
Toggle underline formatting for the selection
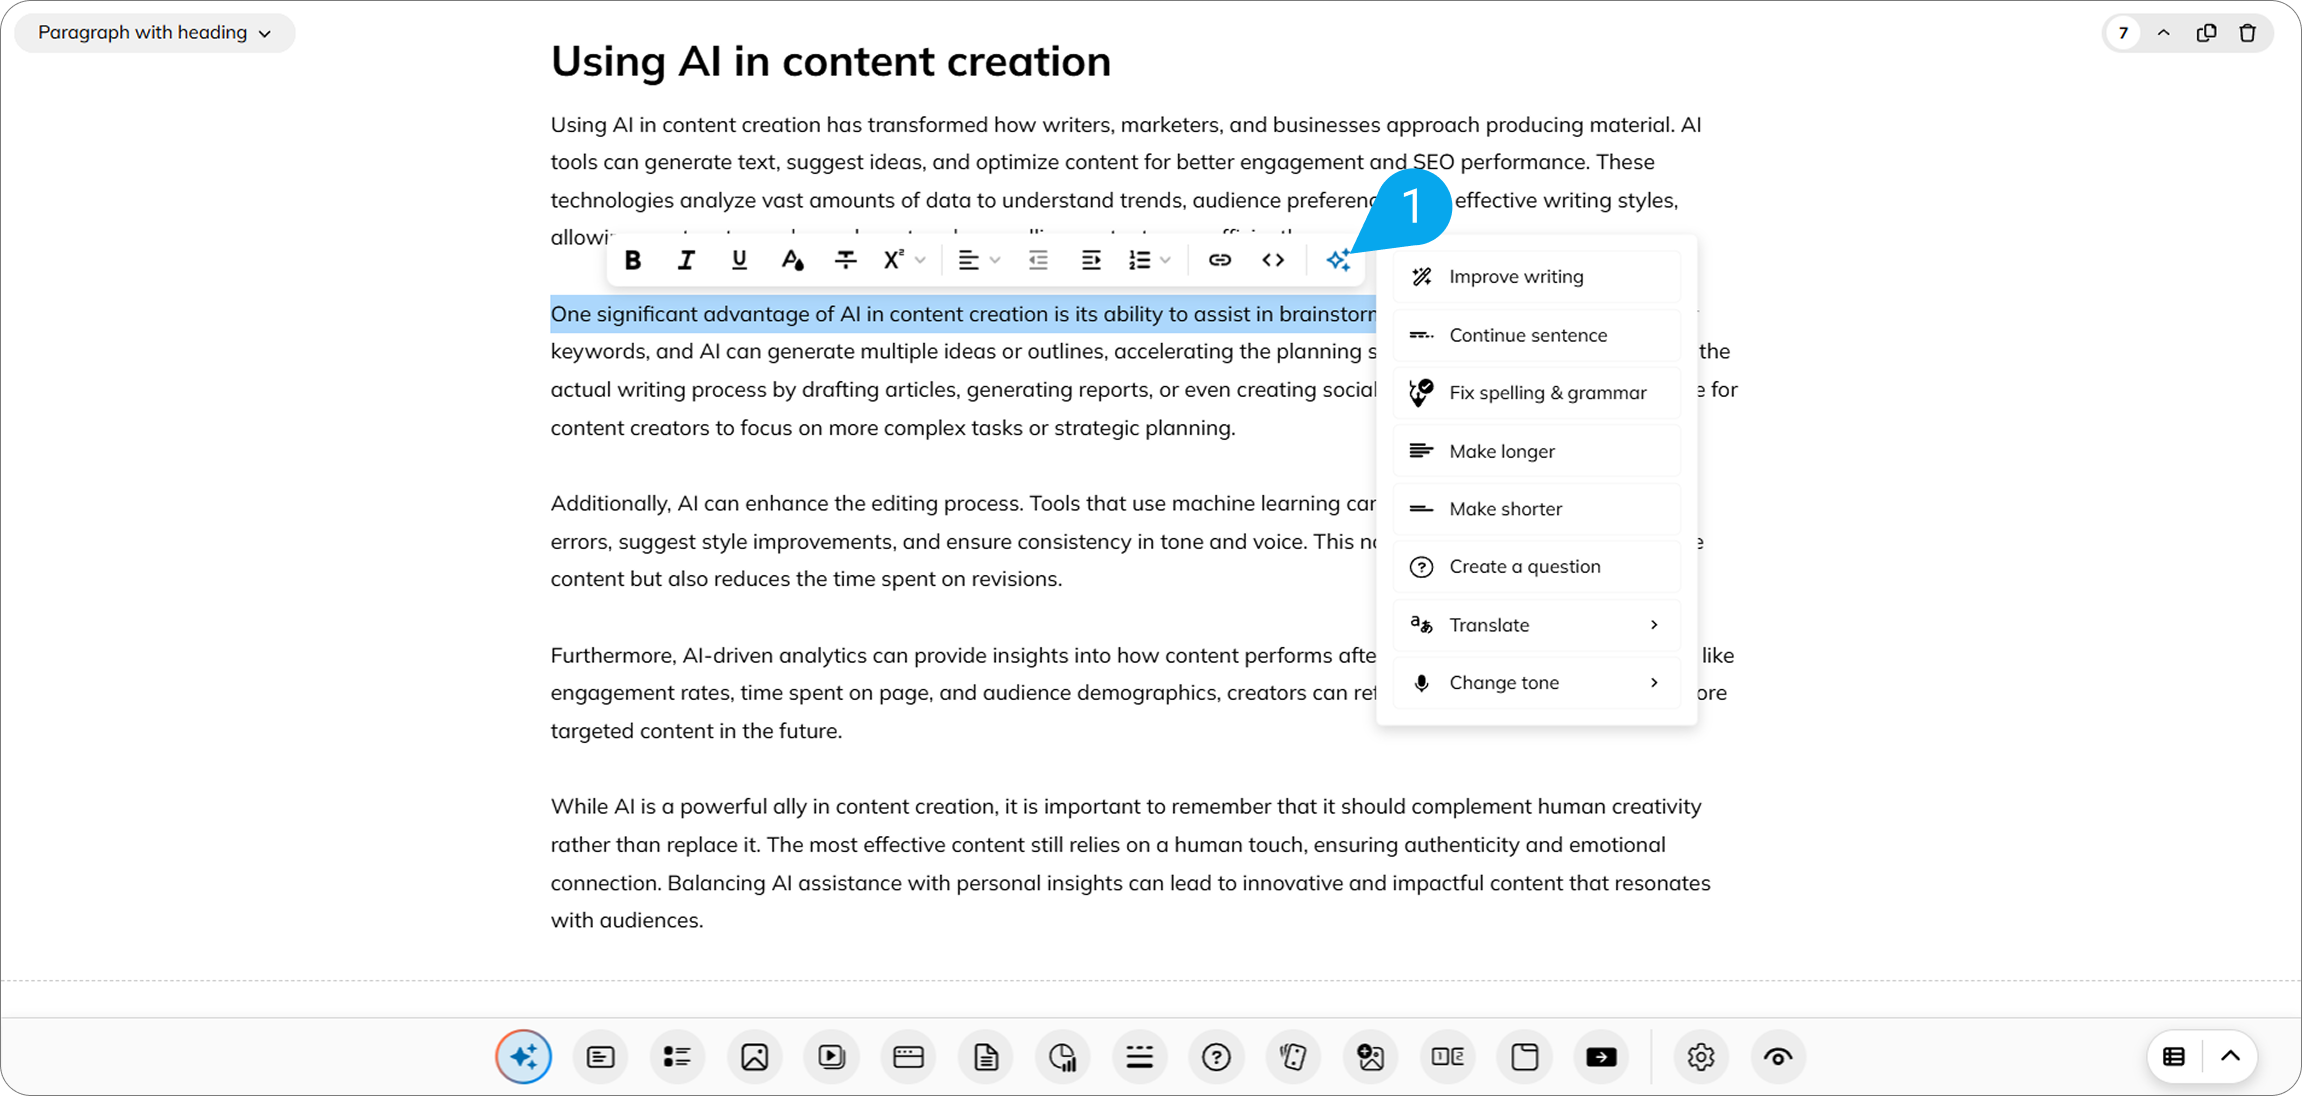pos(739,260)
